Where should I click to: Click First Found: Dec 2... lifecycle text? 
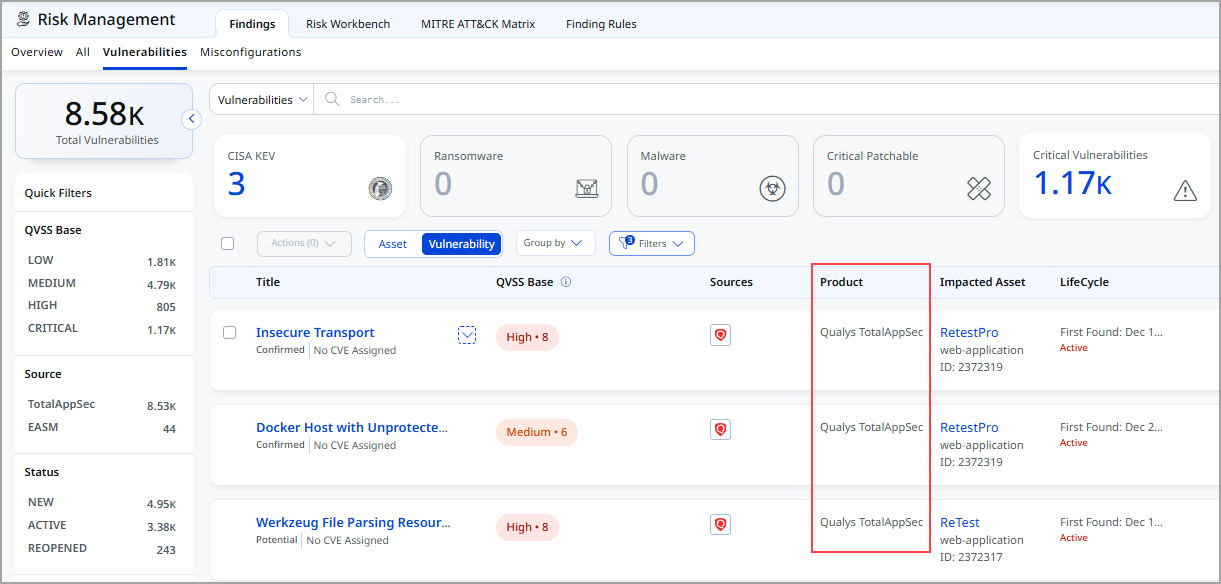(1111, 427)
